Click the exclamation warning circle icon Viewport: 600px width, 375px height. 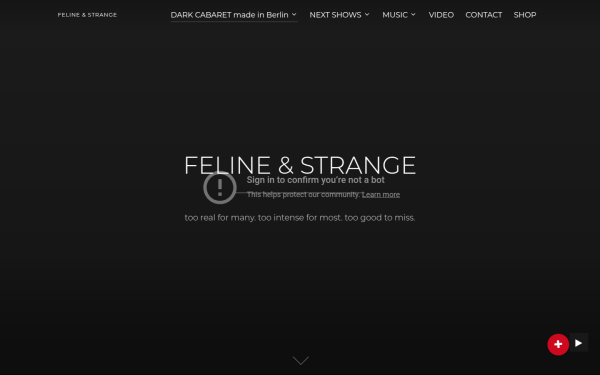[220, 188]
